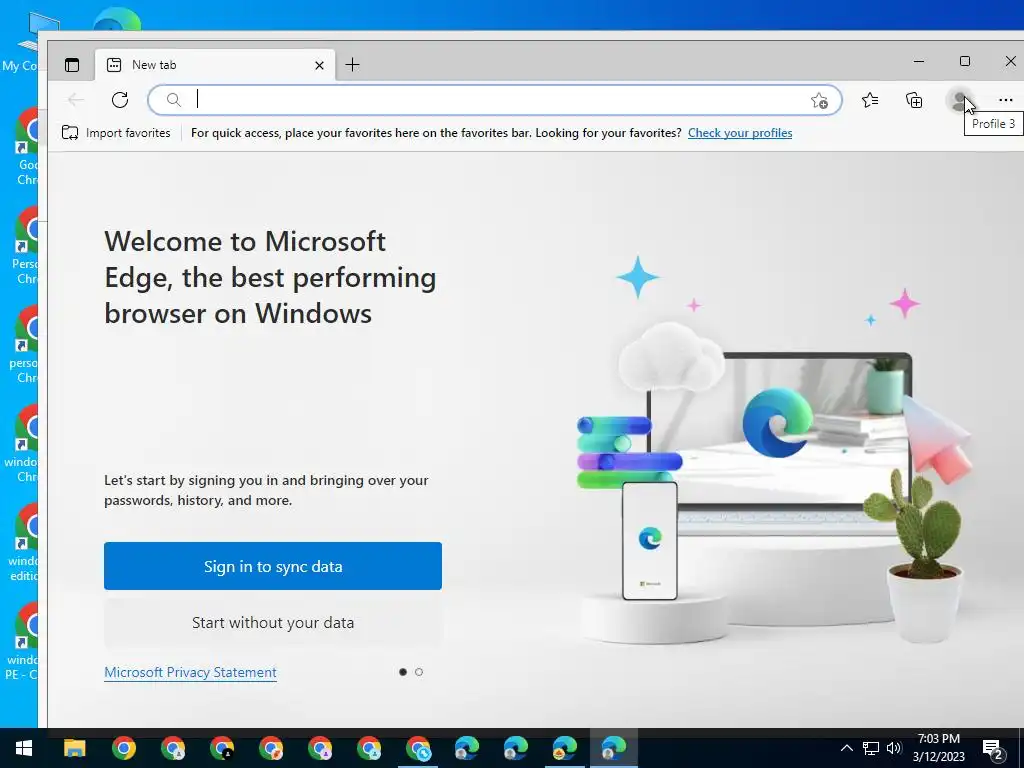
Task: Open Settings and more ellipsis menu
Action: coord(1006,100)
